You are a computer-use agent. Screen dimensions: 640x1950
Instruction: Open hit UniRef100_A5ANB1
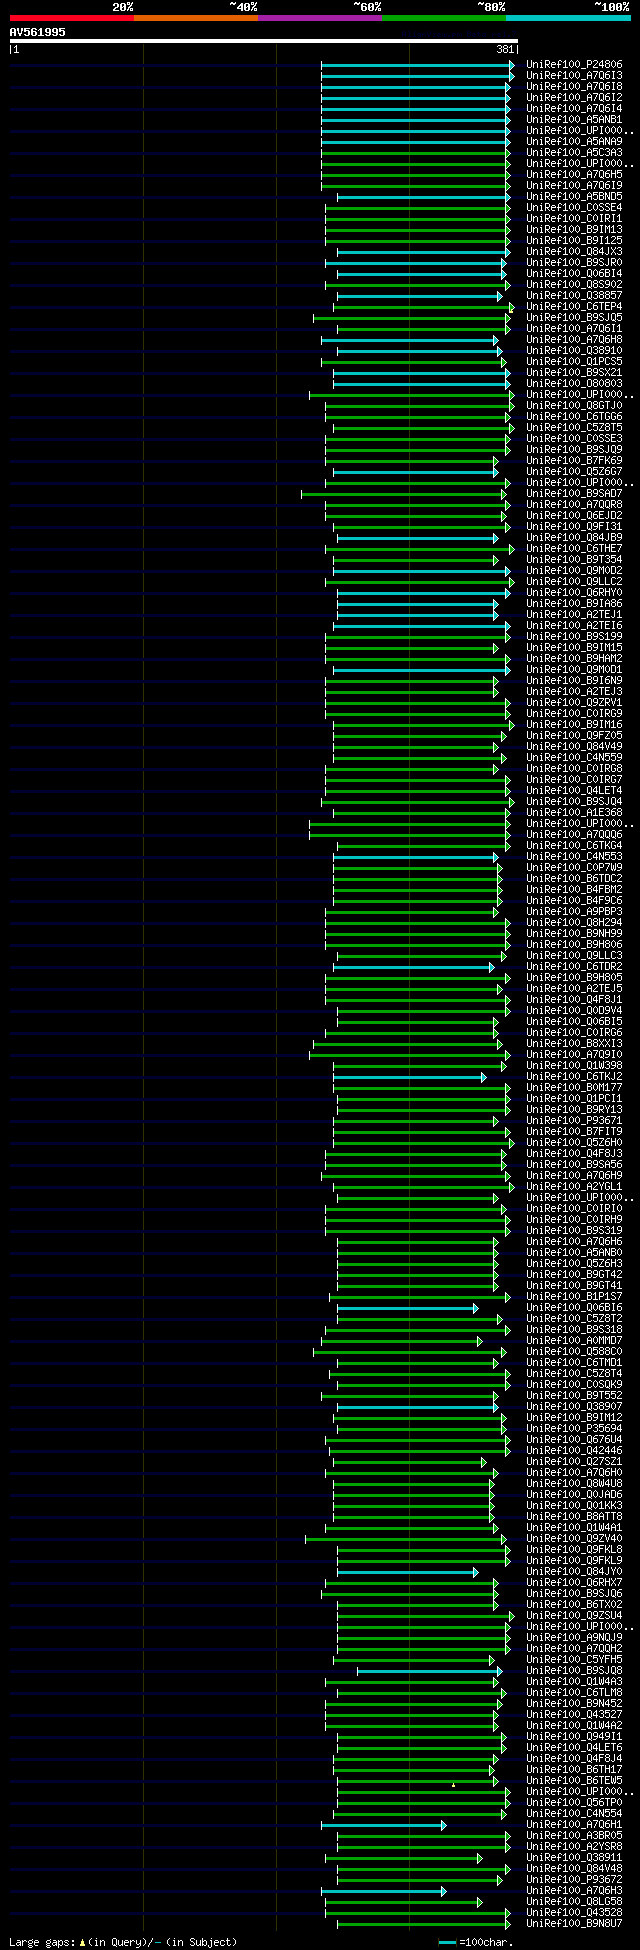coord(574,119)
